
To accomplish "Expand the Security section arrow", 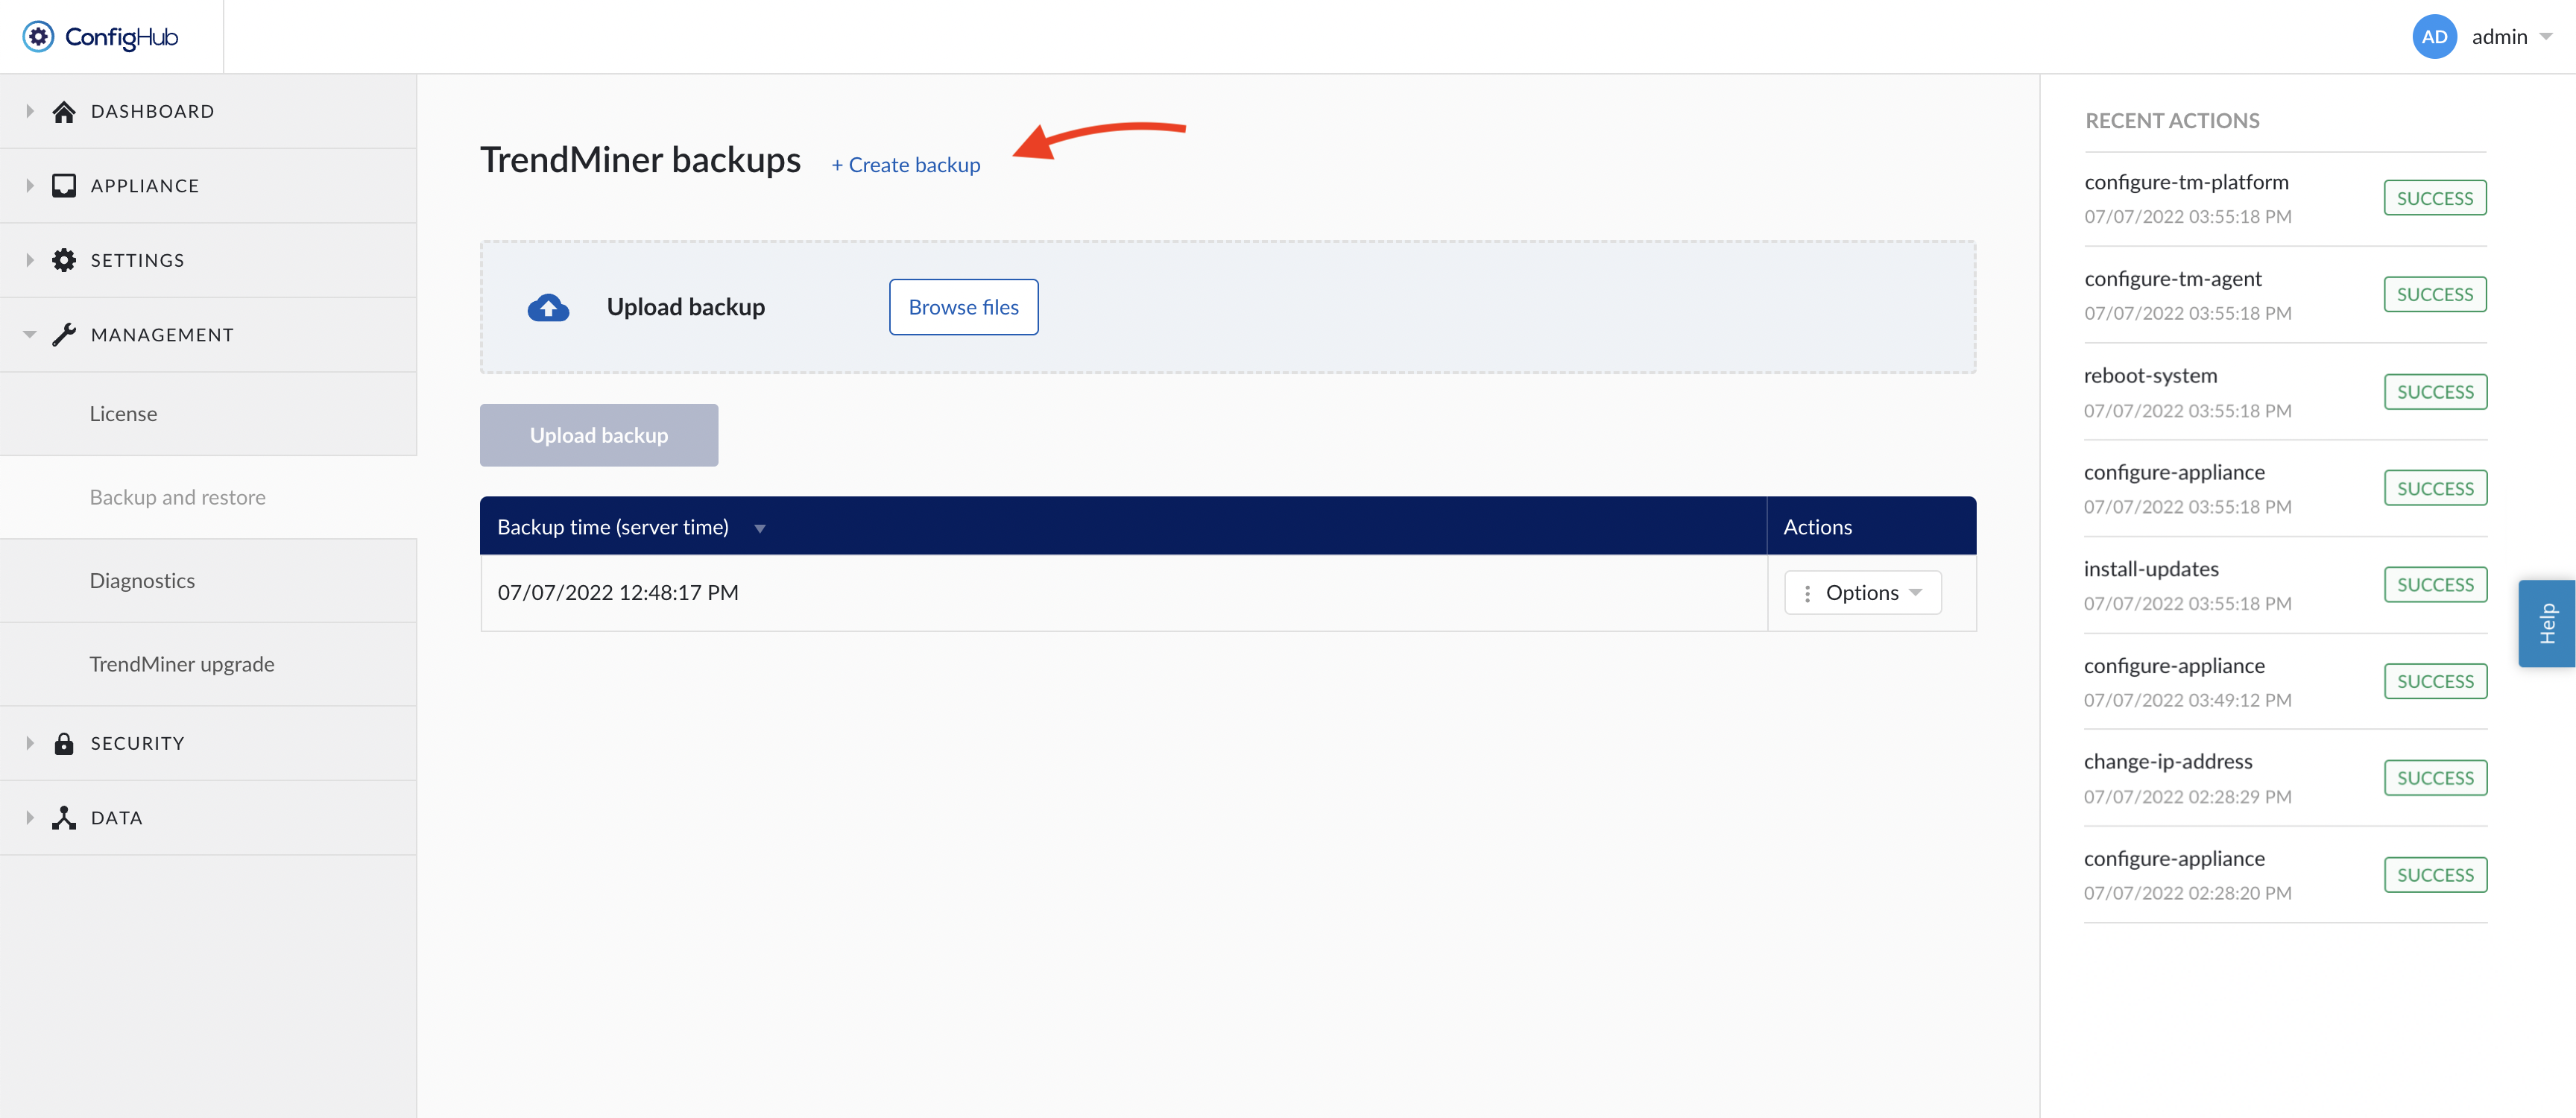I will pos(30,743).
